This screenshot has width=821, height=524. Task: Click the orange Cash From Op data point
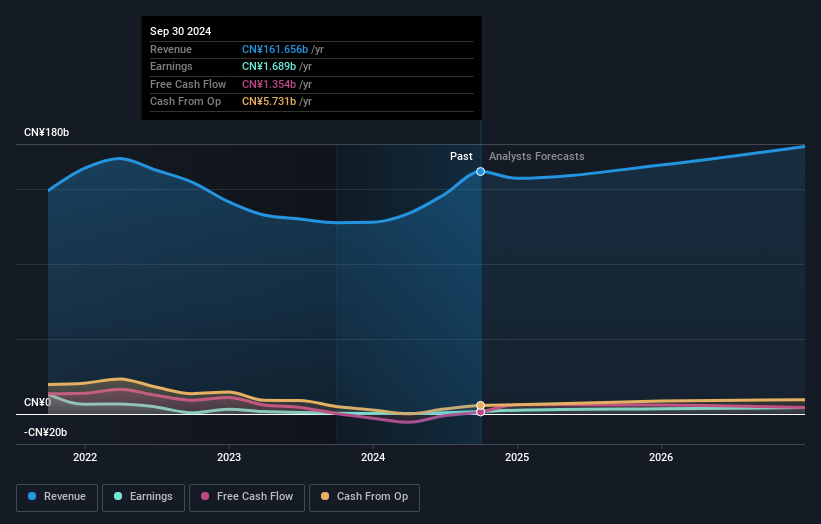click(480, 405)
